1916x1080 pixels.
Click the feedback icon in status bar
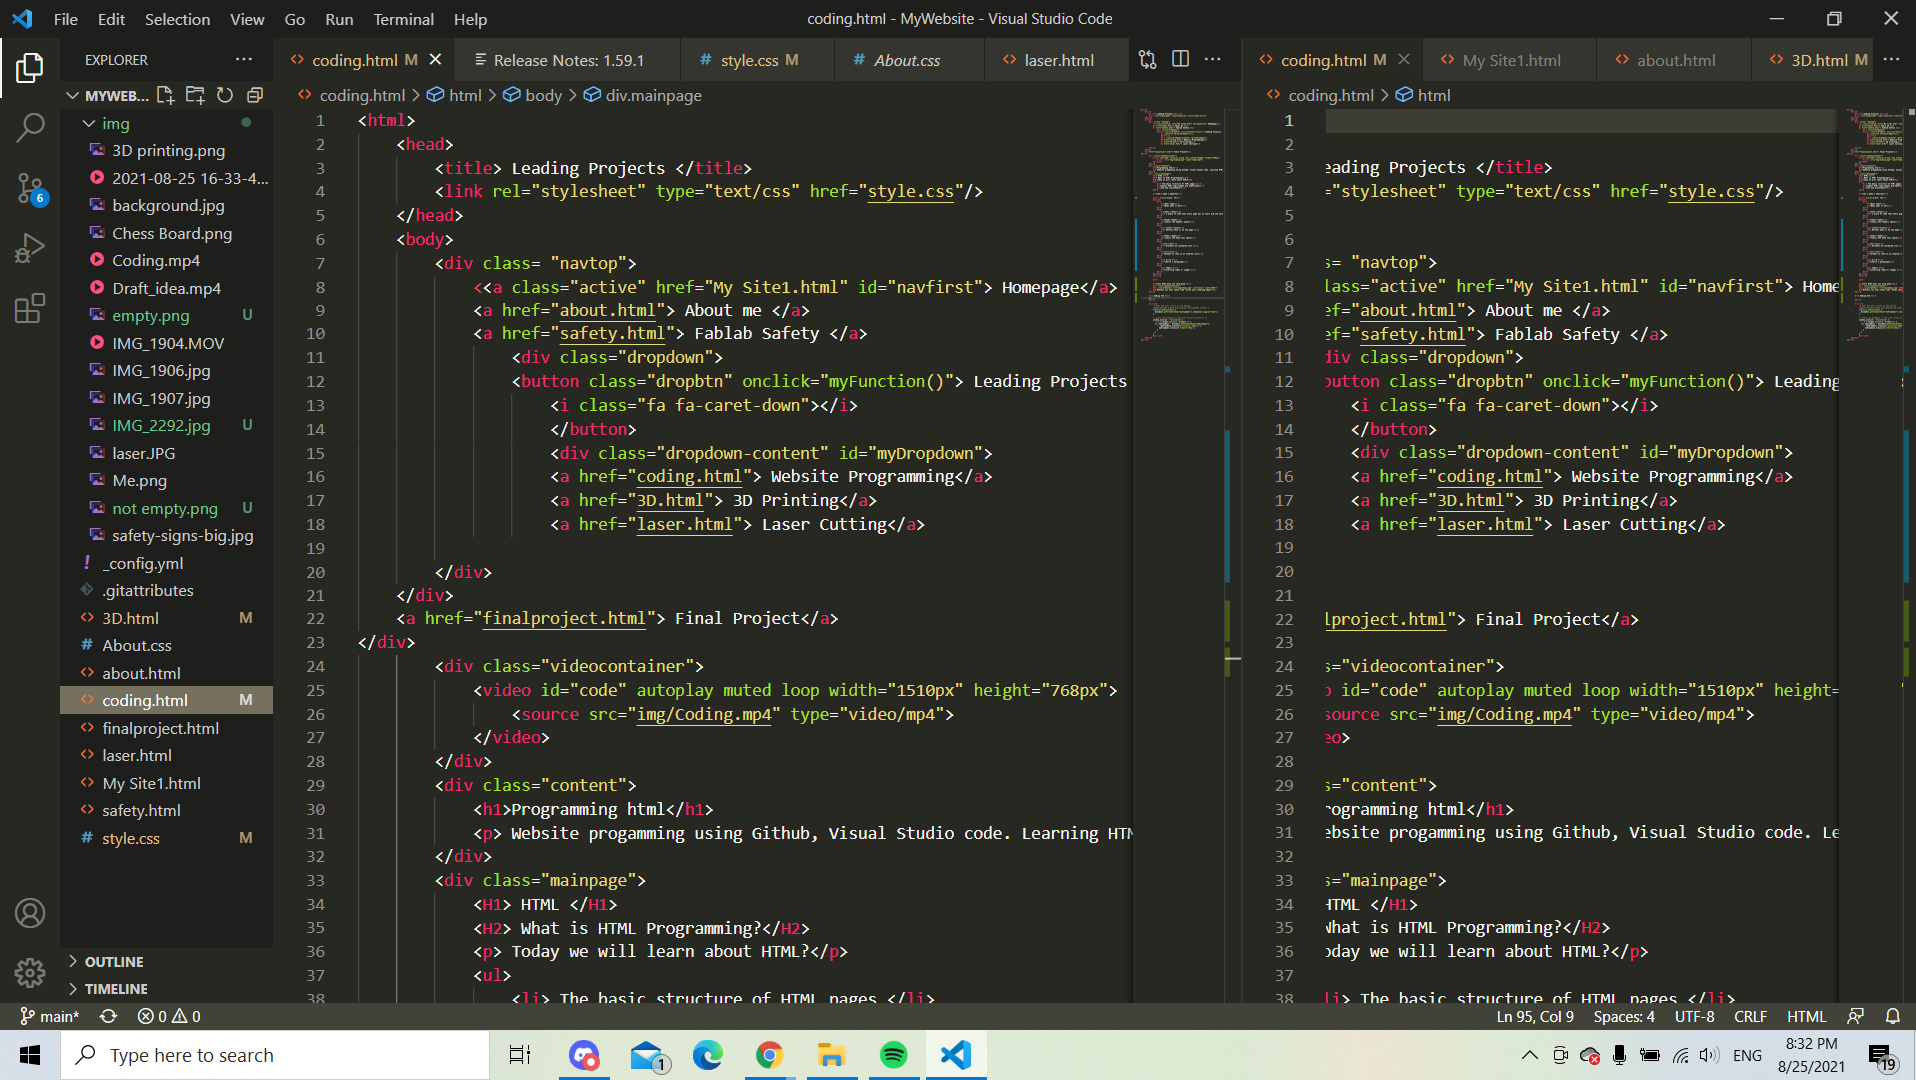(x=1855, y=1016)
